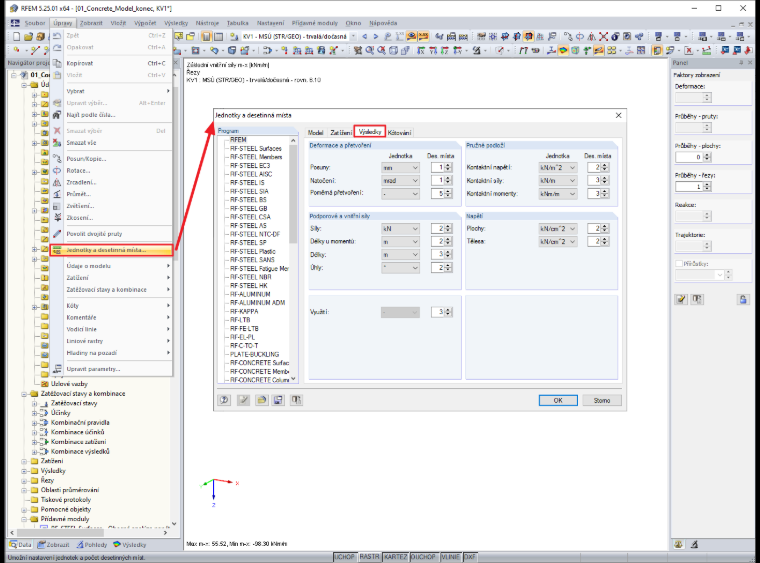The image size is (760, 563).
Task: Click the help icon in the dialog footer
Action: [224, 400]
